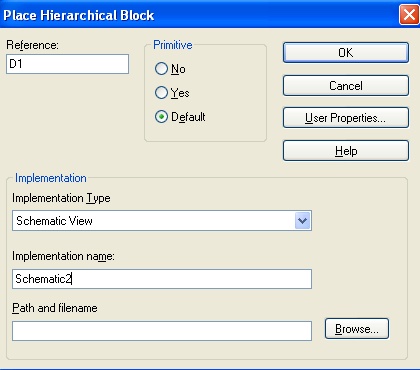Click the empty Path and filename field

(x=162, y=331)
